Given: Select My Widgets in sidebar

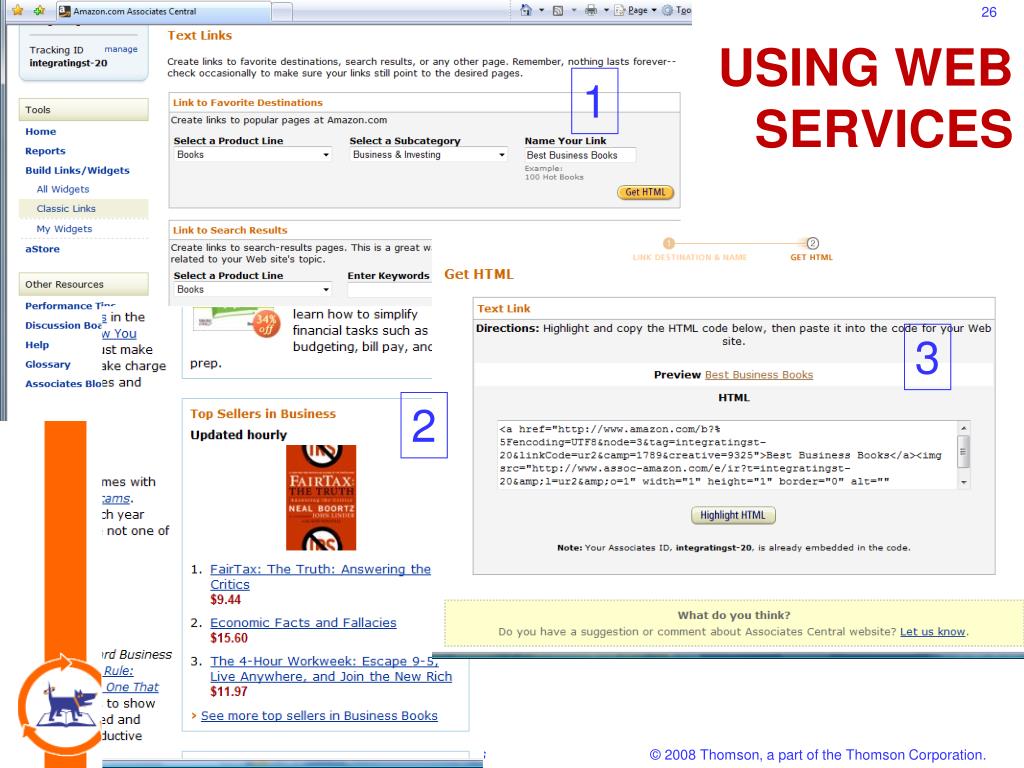Looking at the screenshot, I should [x=64, y=229].
